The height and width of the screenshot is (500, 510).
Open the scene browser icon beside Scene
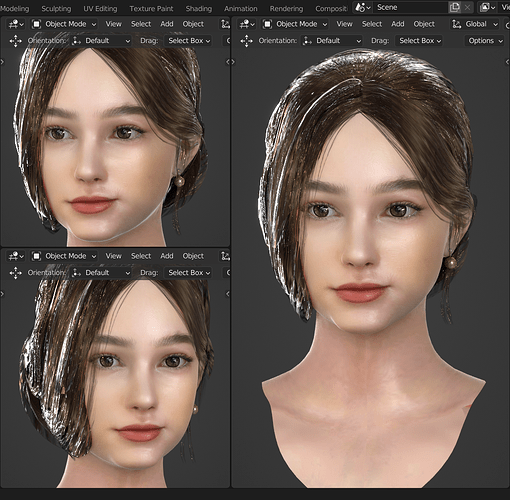tap(362, 7)
